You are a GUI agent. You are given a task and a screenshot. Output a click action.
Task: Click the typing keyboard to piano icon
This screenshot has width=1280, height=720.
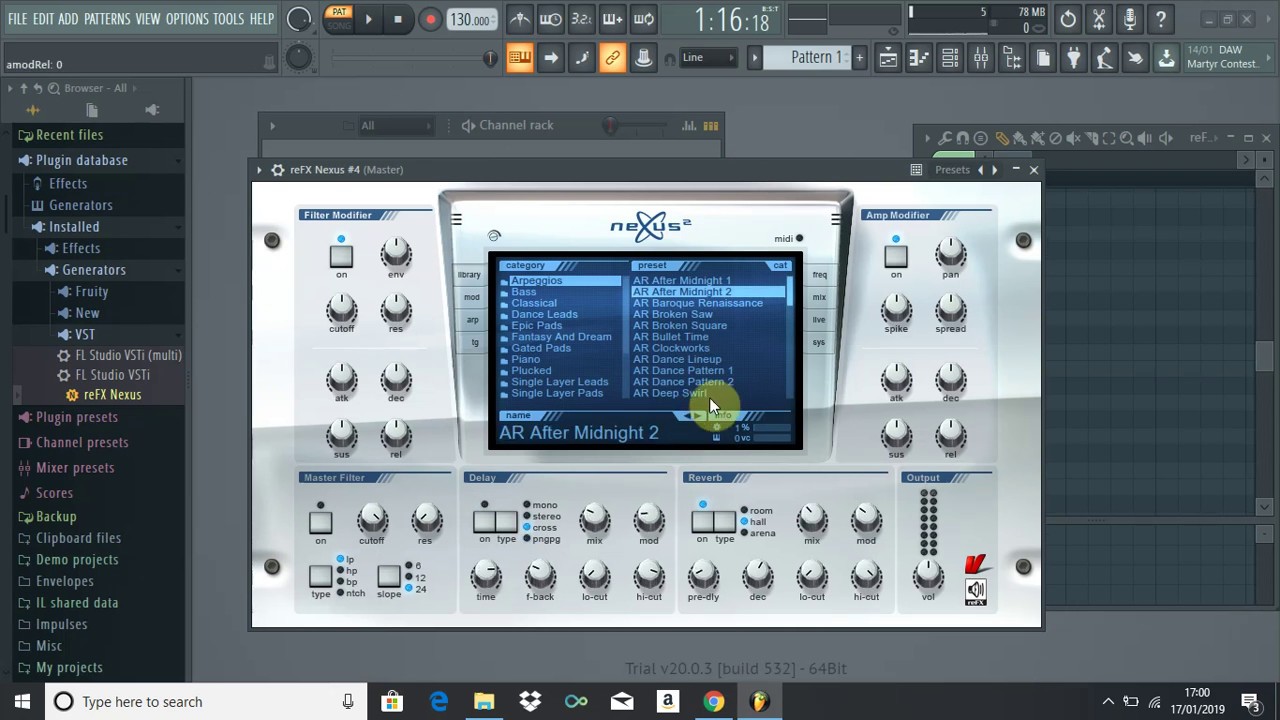pyautogui.click(x=519, y=58)
